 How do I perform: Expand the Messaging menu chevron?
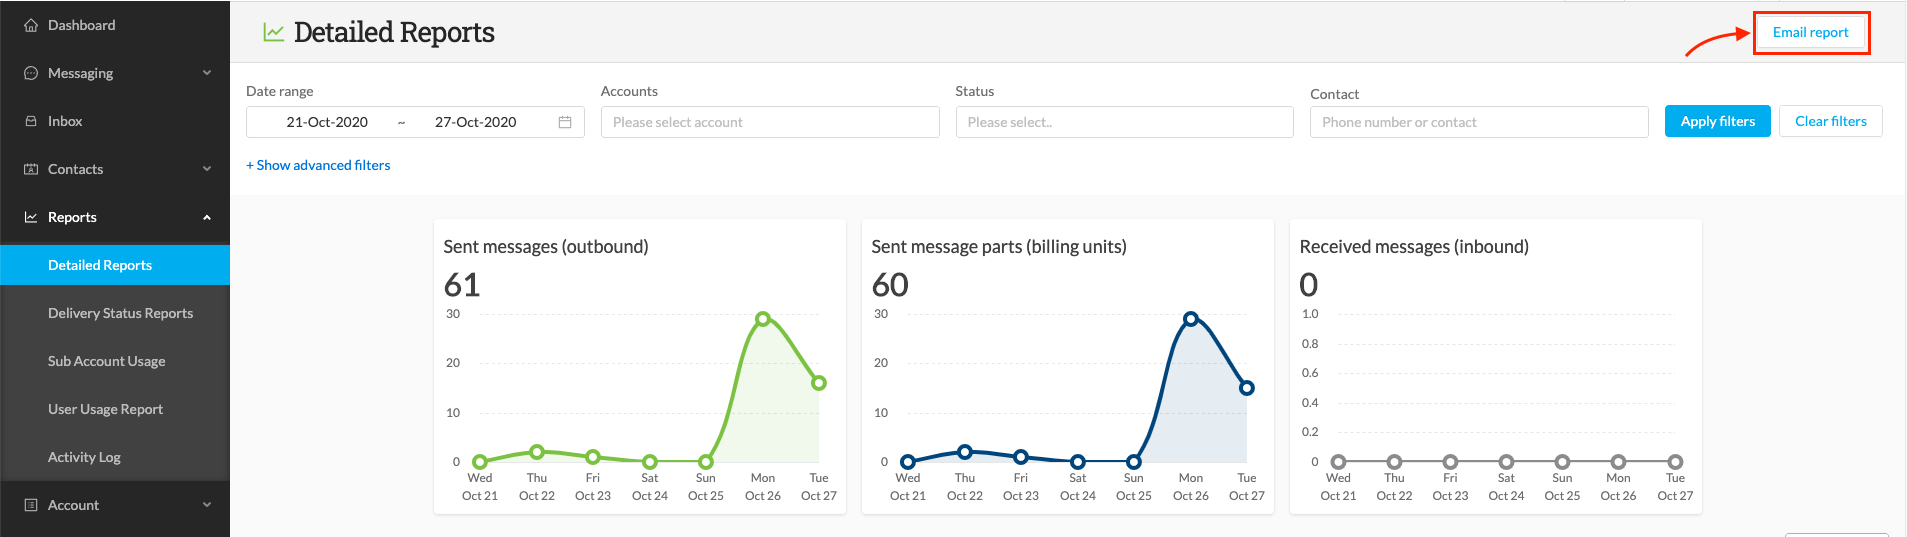(207, 73)
